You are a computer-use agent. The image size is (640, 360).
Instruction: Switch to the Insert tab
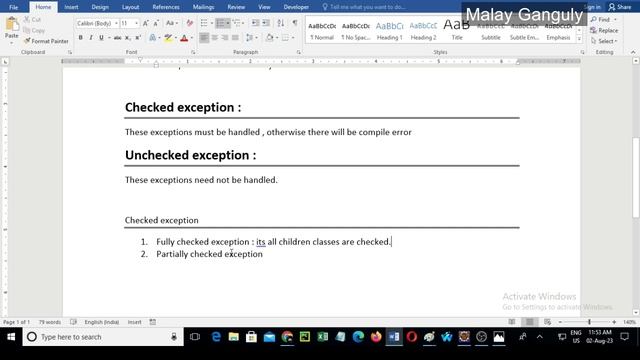(71, 7)
